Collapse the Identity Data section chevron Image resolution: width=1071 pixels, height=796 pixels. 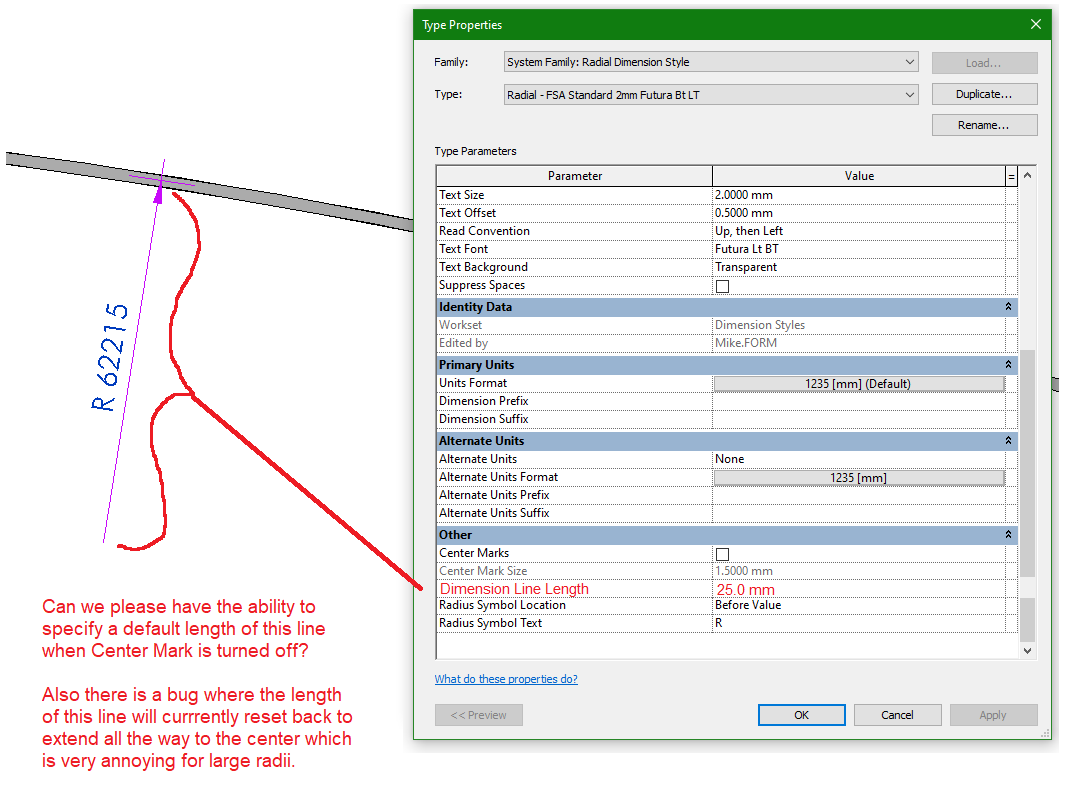click(x=1008, y=306)
